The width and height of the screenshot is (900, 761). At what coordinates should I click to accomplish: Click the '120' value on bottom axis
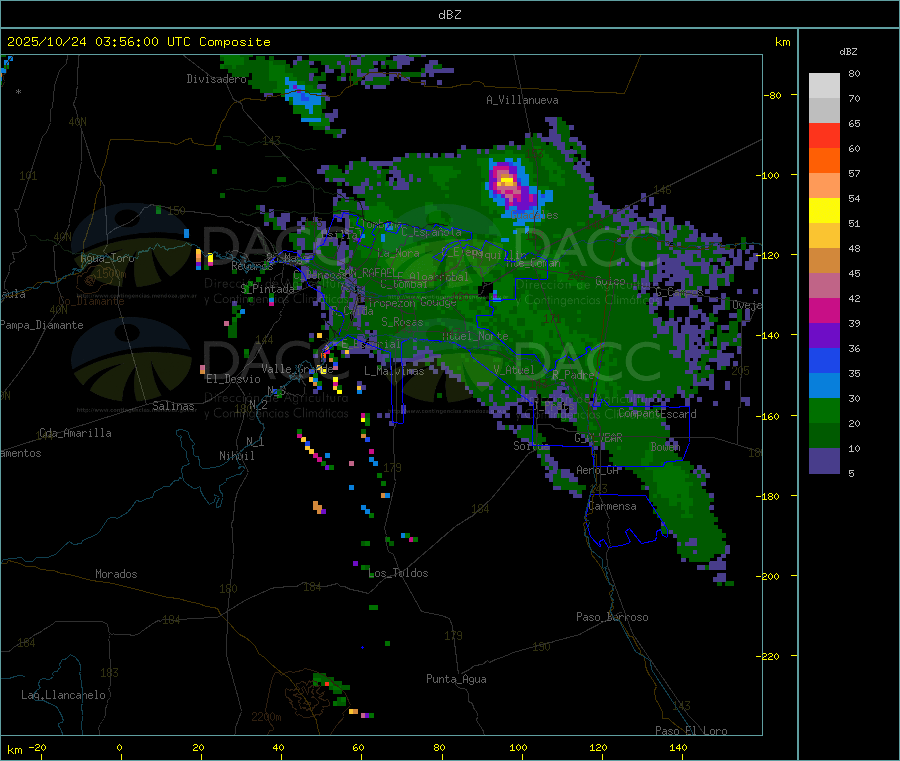click(x=598, y=747)
